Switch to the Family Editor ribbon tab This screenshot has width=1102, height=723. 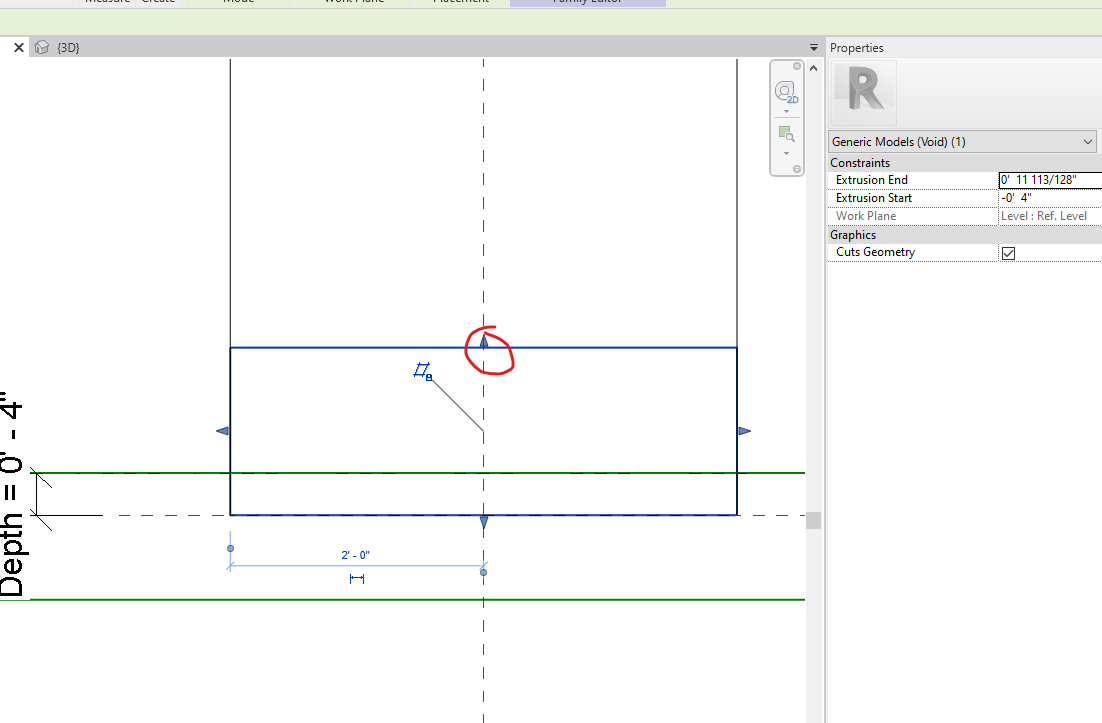pos(587,3)
